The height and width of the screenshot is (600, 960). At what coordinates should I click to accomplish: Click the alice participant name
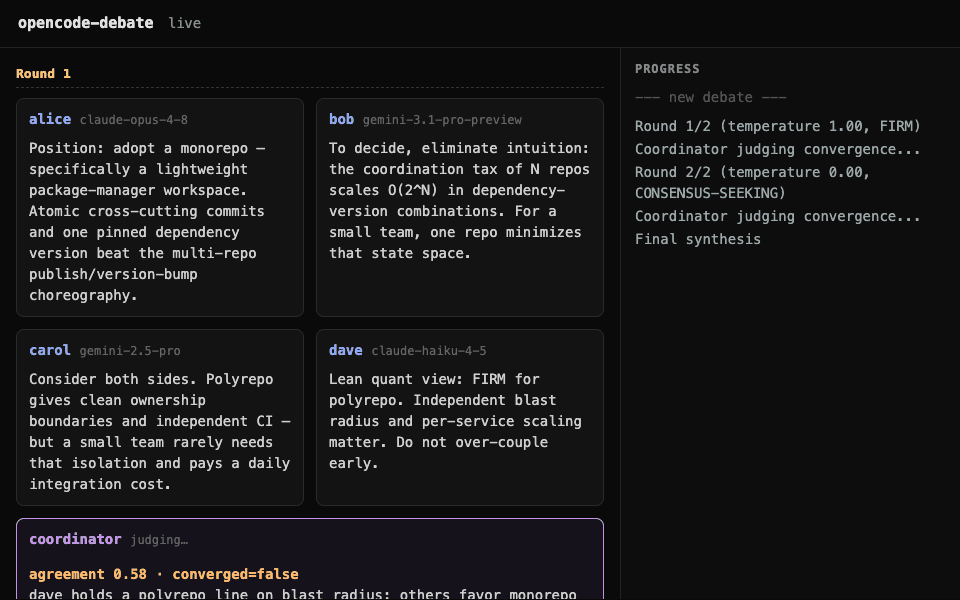tap(50, 119)
